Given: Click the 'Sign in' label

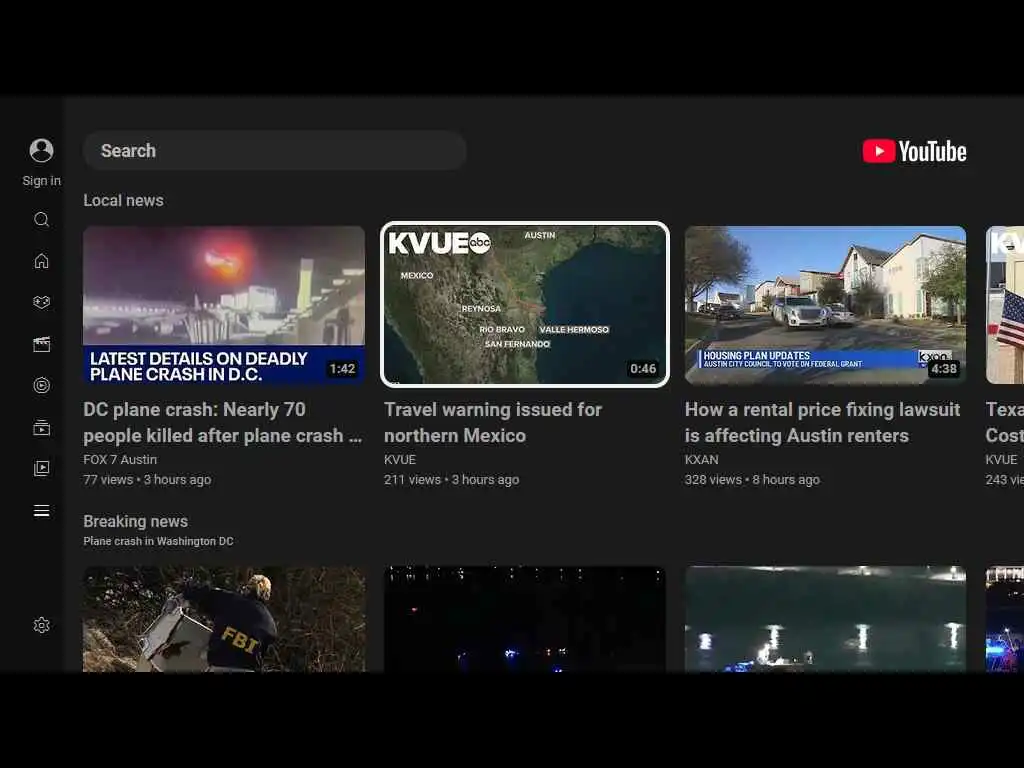Looking at the screenshot, I should click(41, 181).
